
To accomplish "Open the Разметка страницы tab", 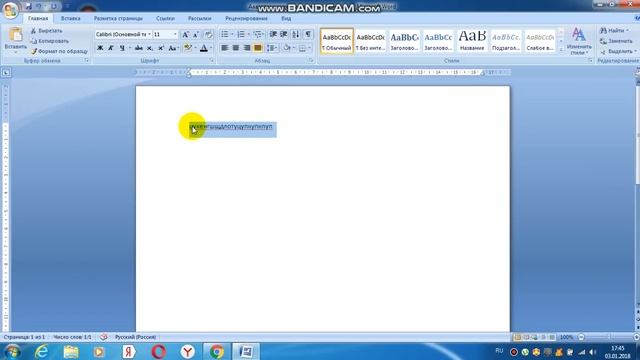I will 118,18.
